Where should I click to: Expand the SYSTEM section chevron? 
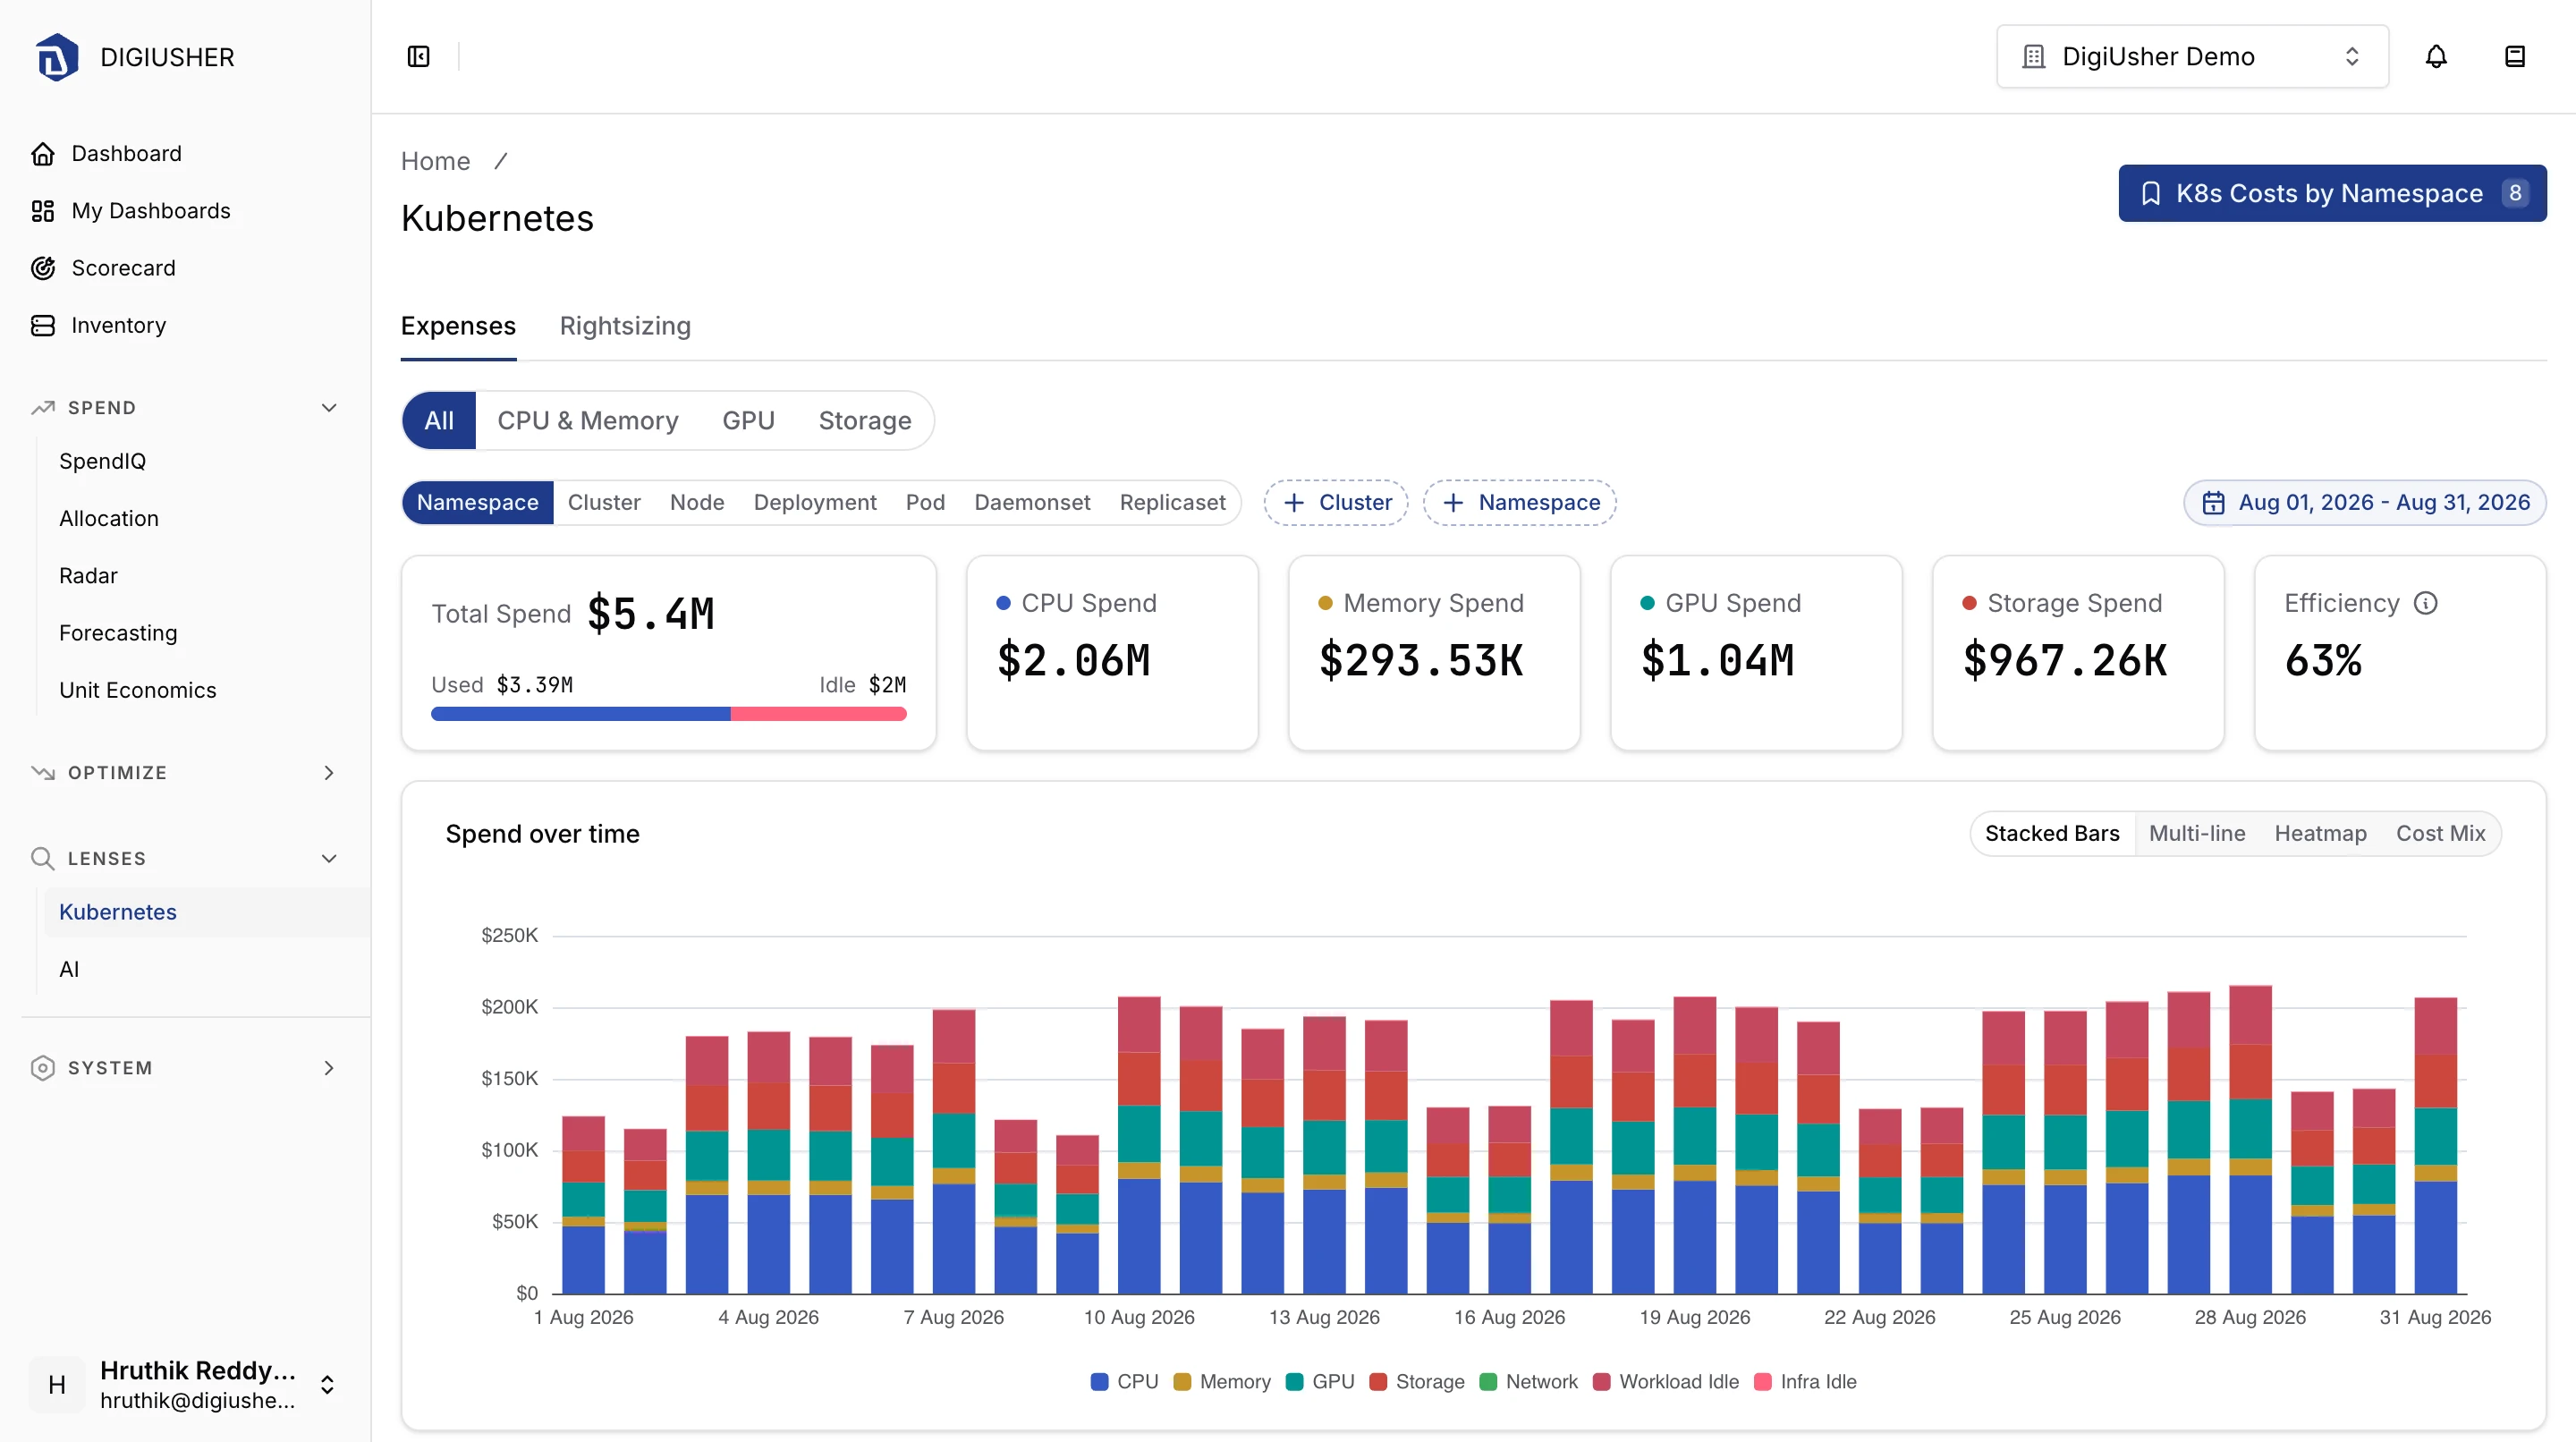pos(329,1068)
